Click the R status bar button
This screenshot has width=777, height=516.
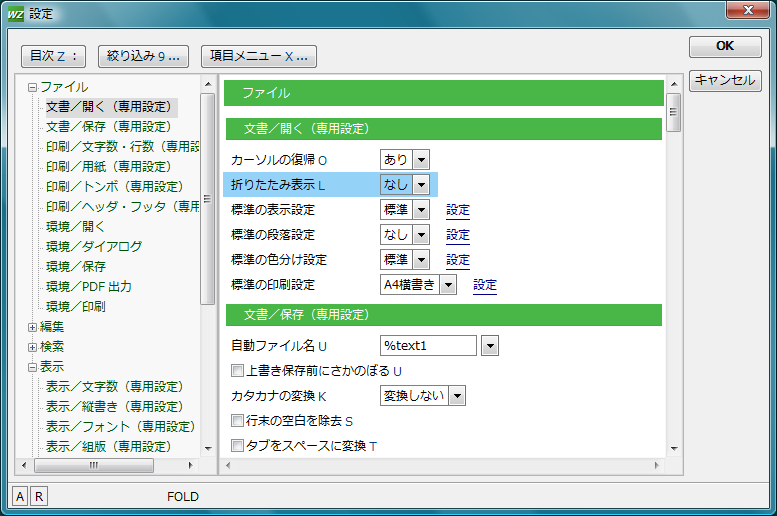tap(39, 497)
